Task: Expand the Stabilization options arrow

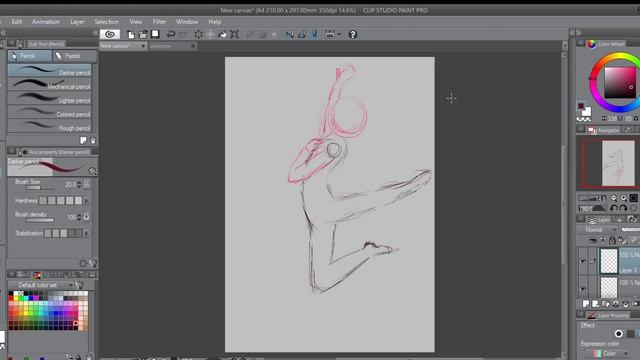Action: (x=86, y=233)
